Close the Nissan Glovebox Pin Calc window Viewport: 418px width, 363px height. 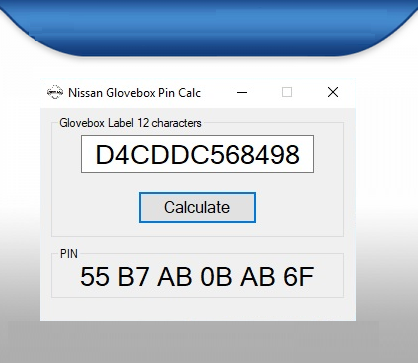point(333,92)
